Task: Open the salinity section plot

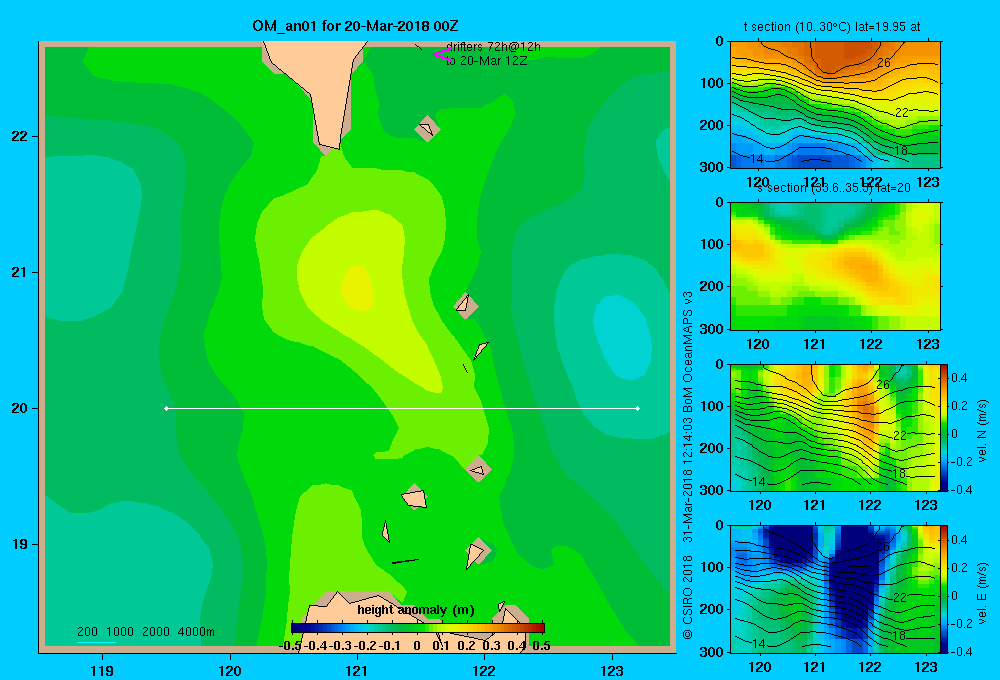Action: (x=835, y=266)
